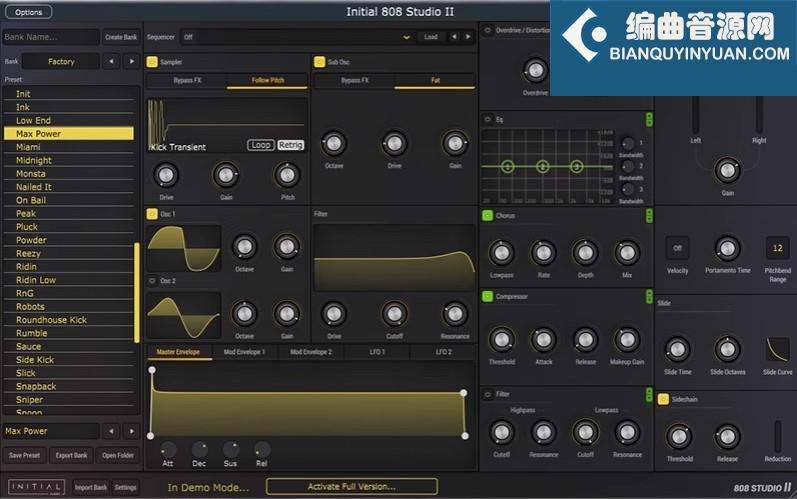Disable the Compressor effect
Viewport: 797px width, 499px height.
pyautogui.click(x=487, y=296)
